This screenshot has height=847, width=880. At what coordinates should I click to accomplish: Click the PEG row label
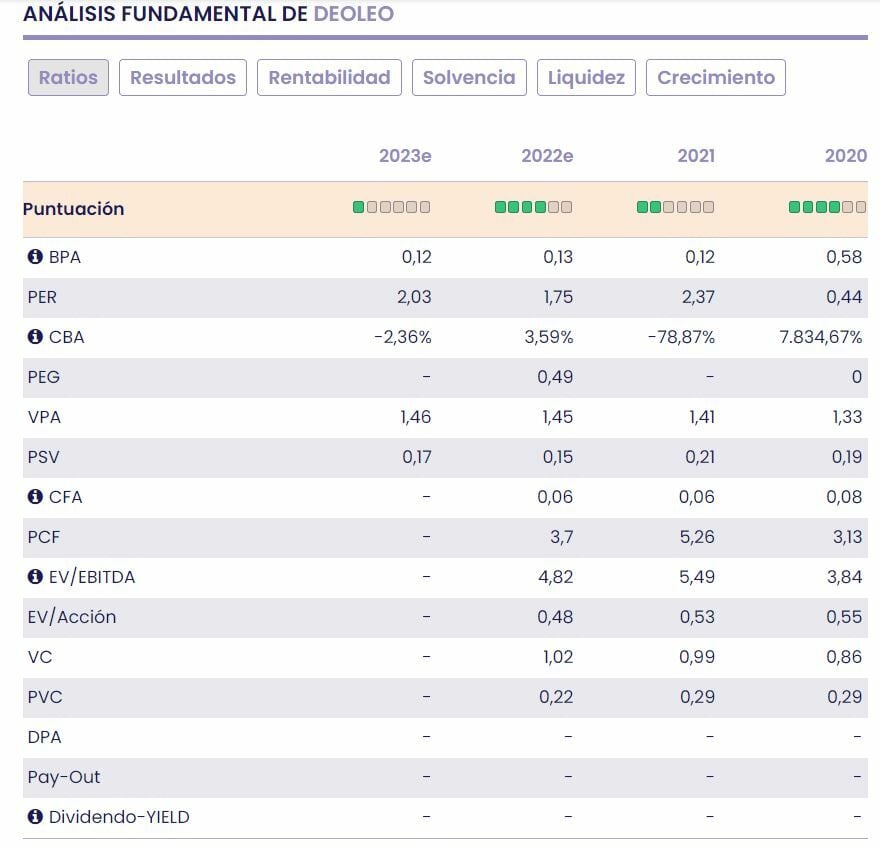(43, 377)
